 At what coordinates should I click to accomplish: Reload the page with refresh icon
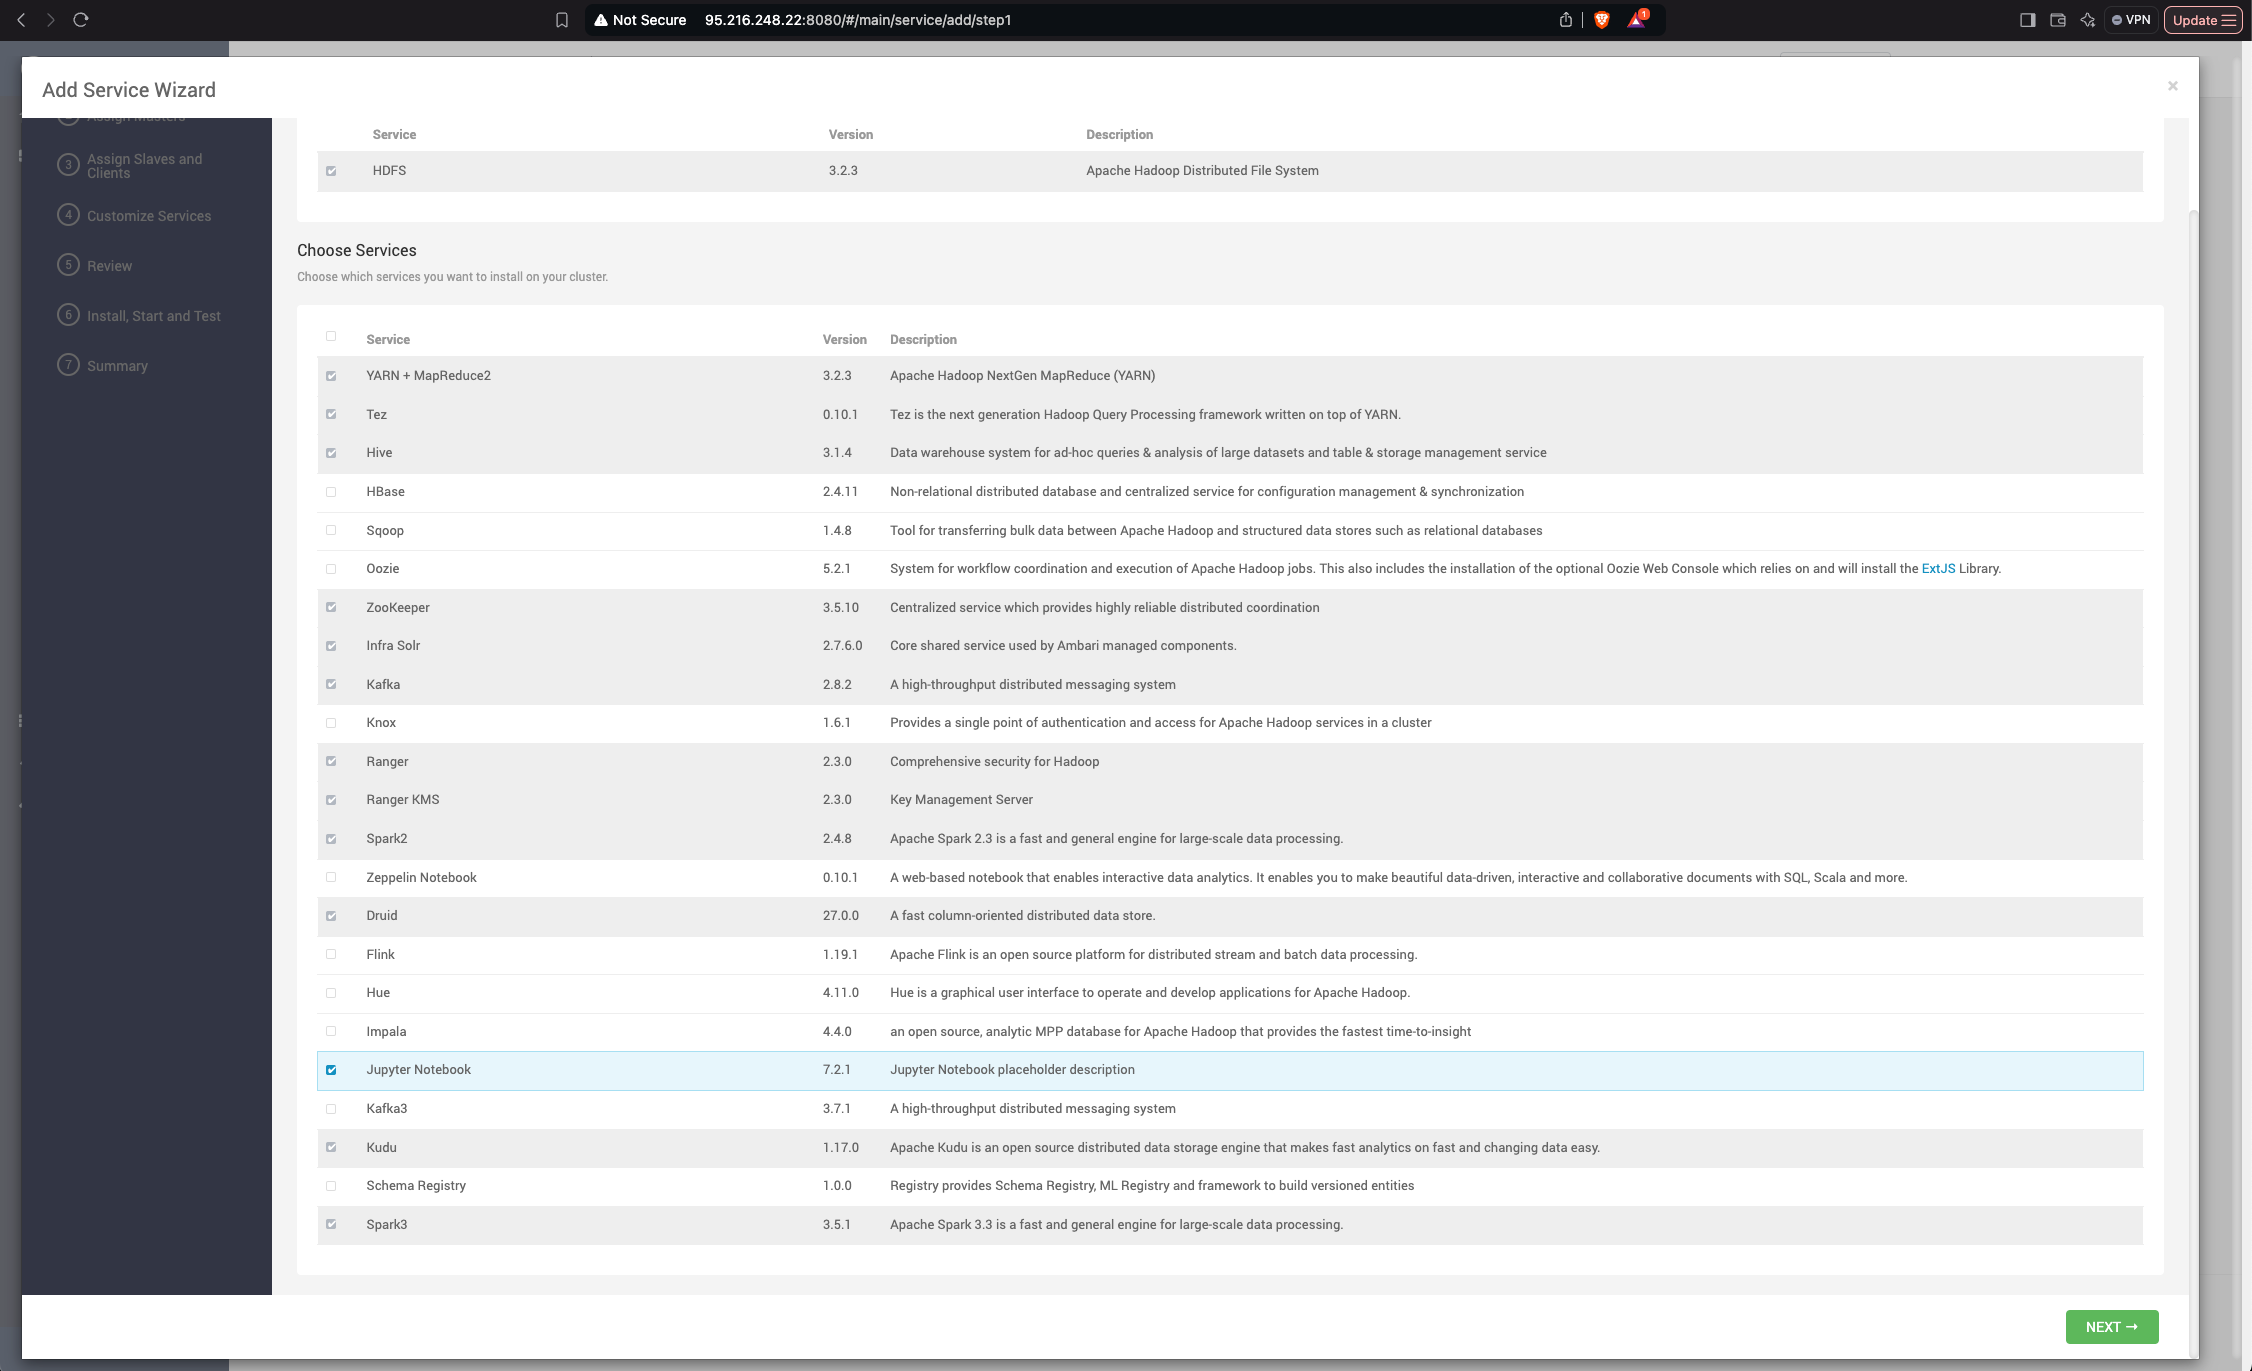[x=81, y=20]
